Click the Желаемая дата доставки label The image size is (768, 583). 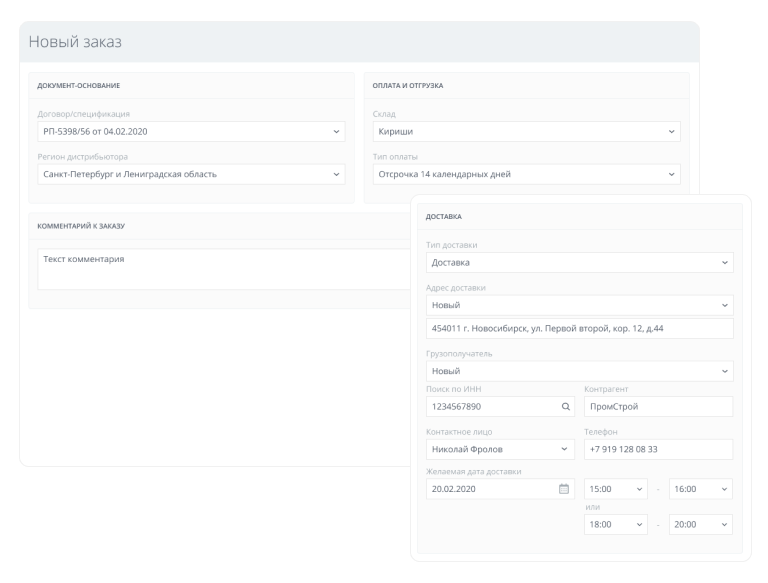pos(474,472)
